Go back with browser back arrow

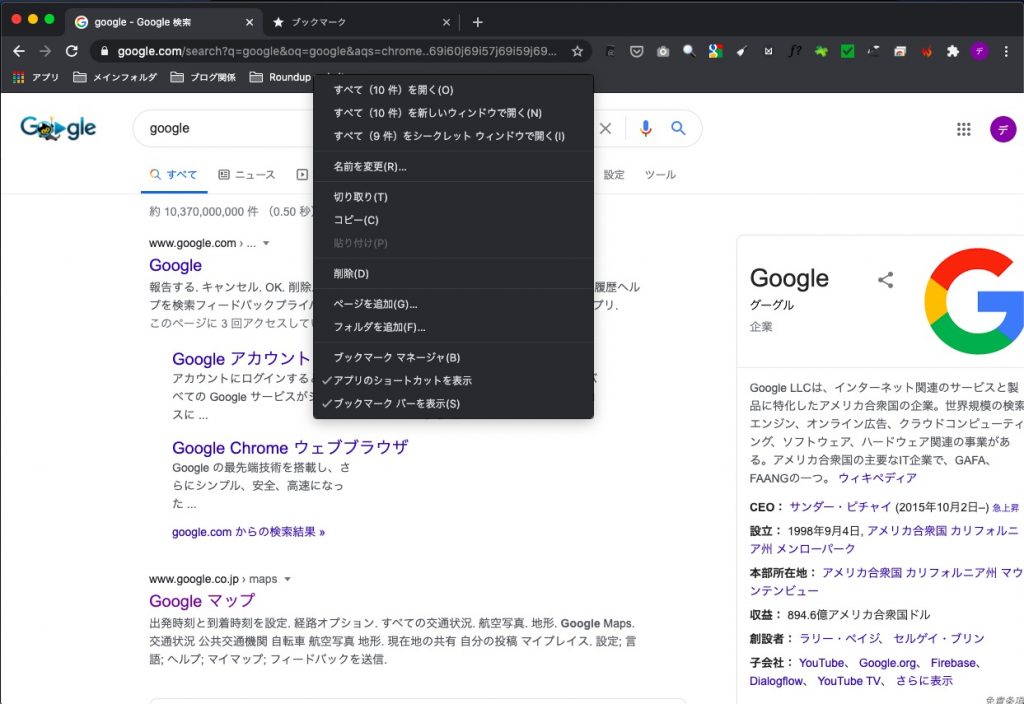coord(19,51)
